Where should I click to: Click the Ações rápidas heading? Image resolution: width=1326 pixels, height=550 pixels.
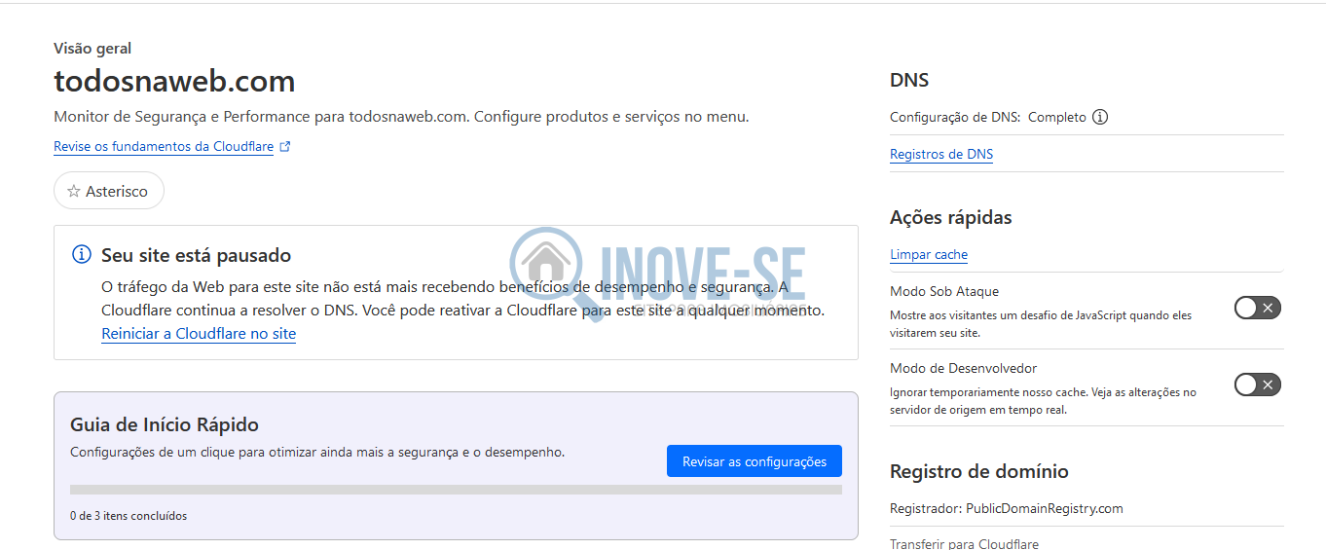pos(951,217)
